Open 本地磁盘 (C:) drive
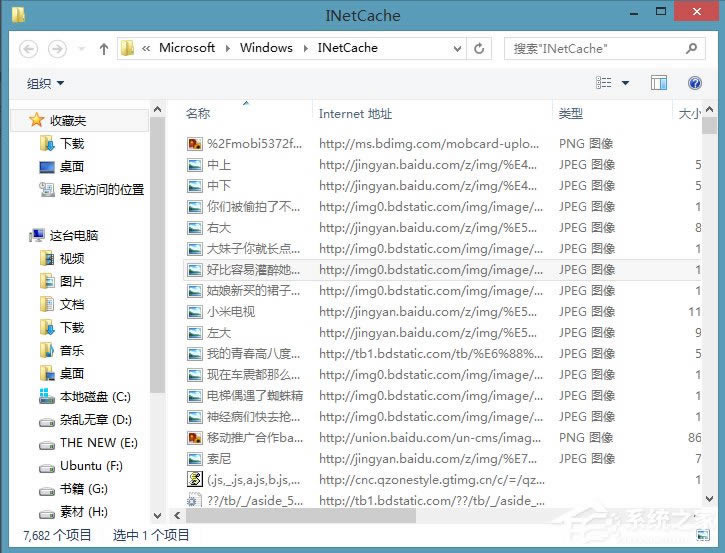This screenshot has height=553, width=725. [x=95, y=397]
